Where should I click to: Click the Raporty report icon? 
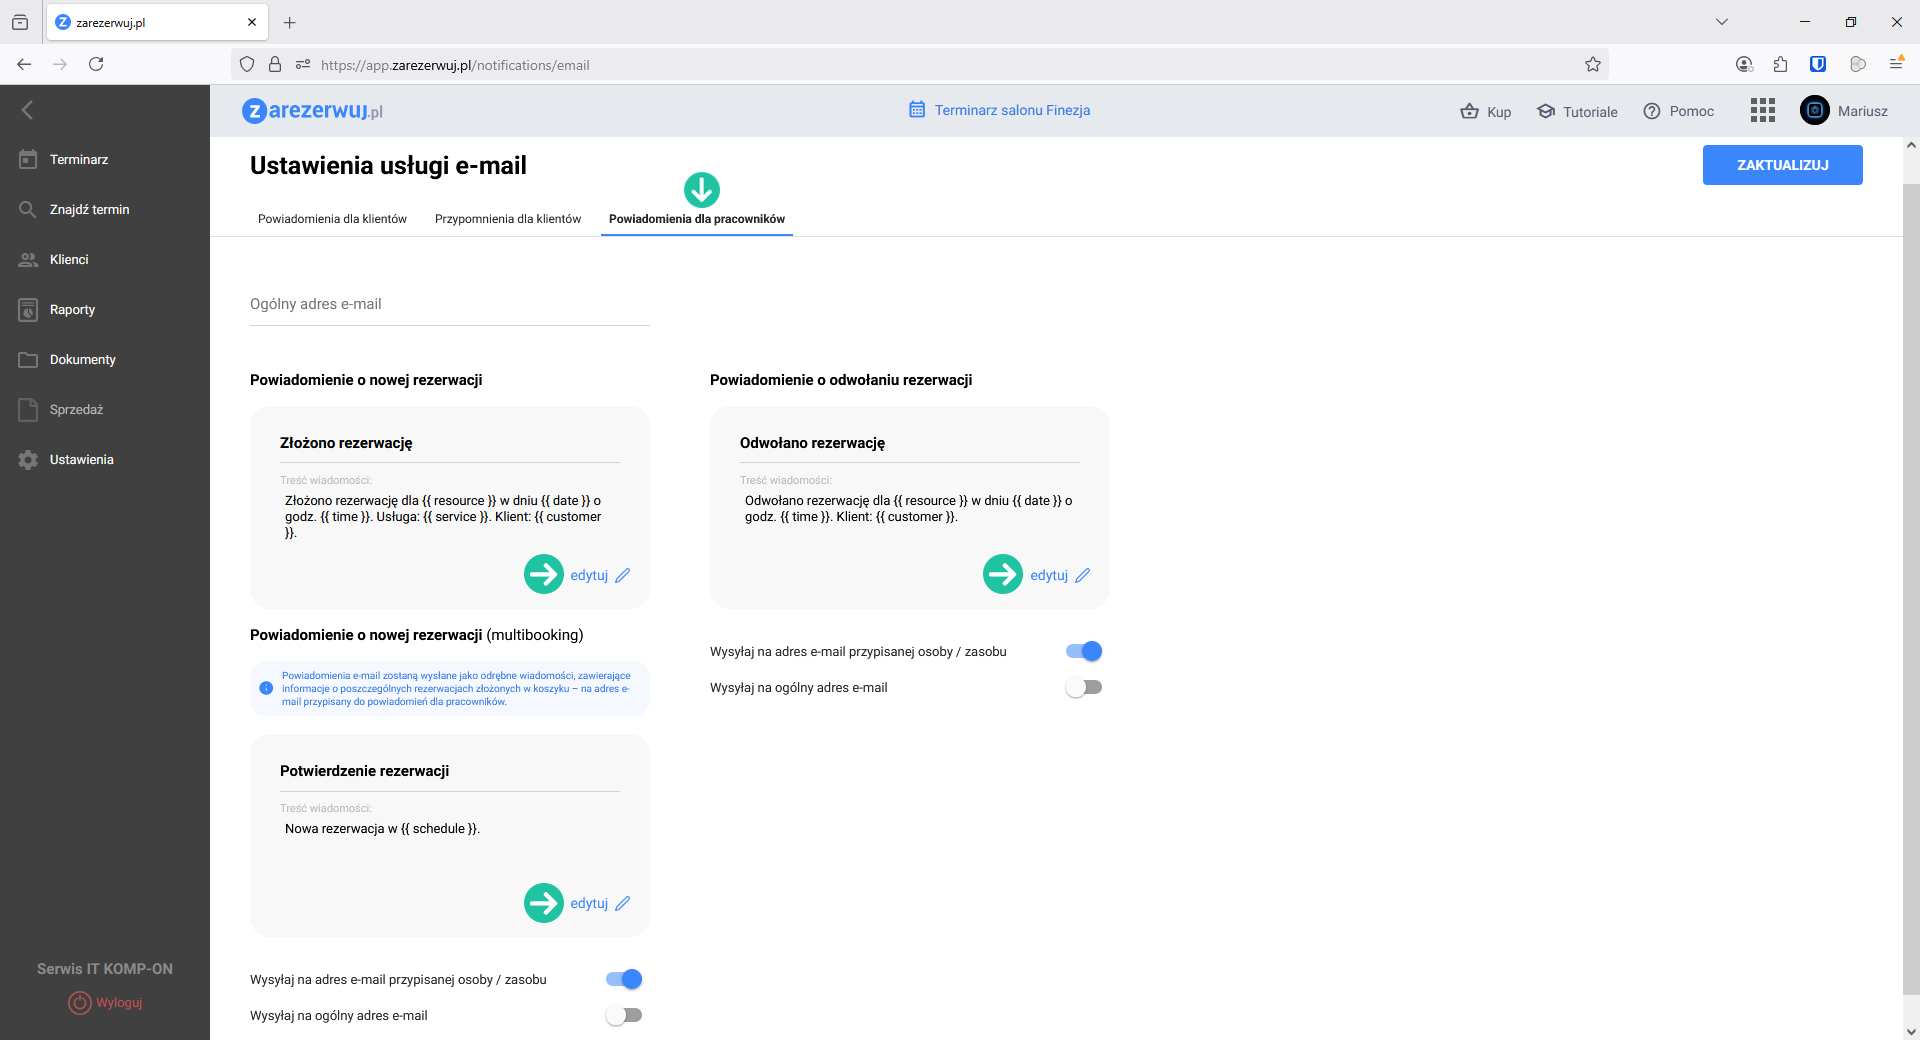tap(28, 309)
